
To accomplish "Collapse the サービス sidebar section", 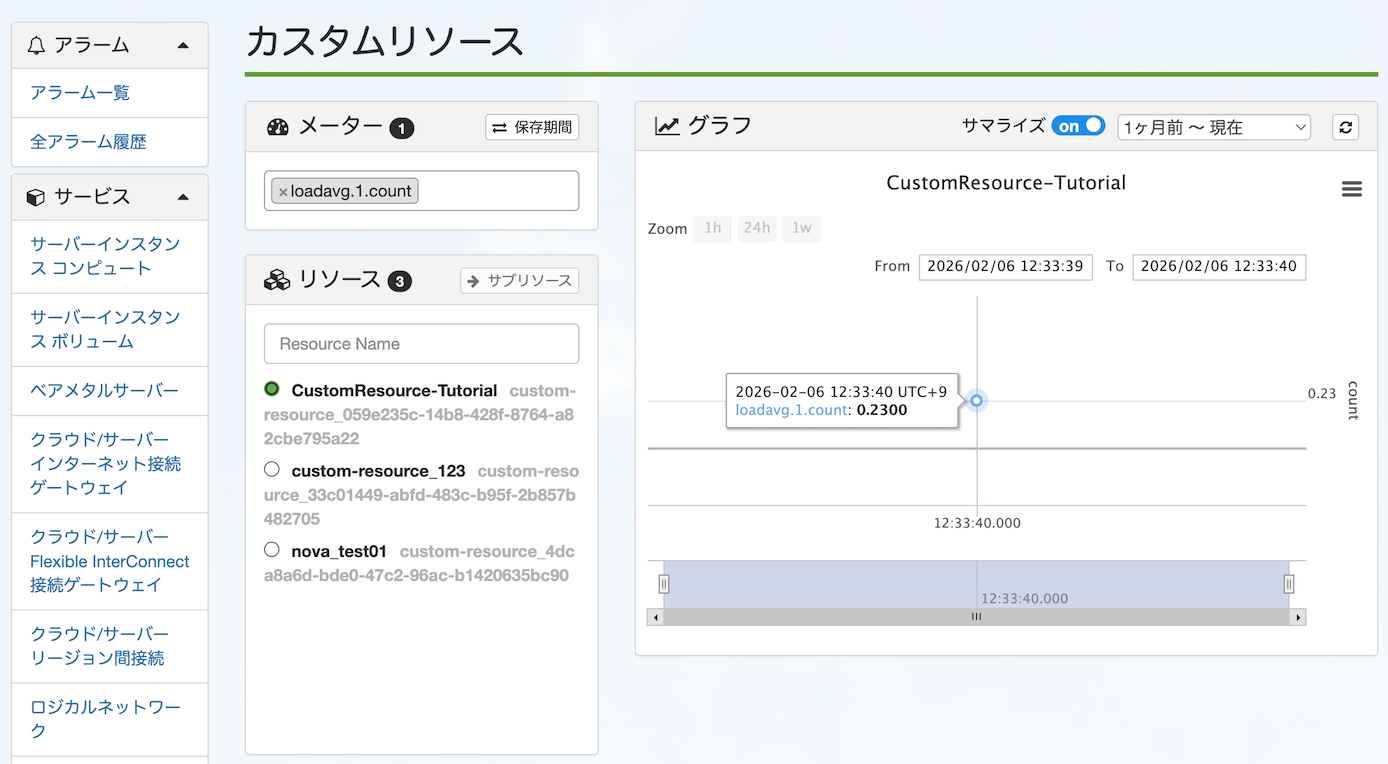I will (x=182, y=197).
